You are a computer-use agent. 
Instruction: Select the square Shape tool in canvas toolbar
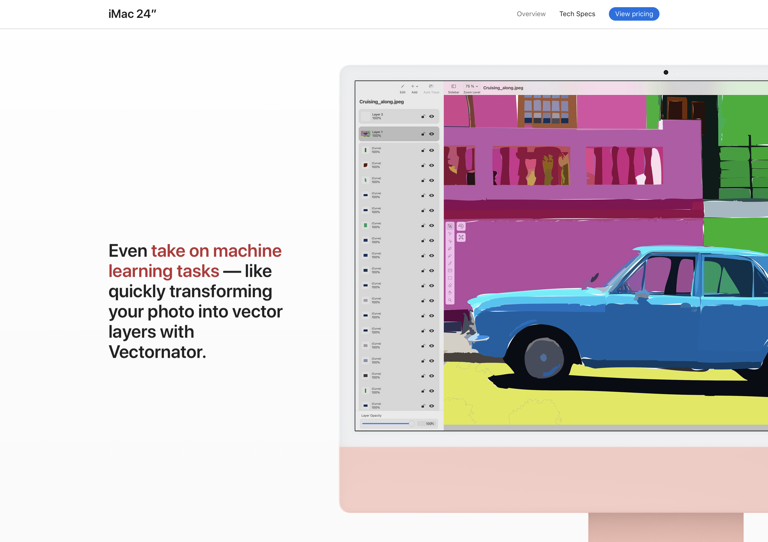pos(450,278)
